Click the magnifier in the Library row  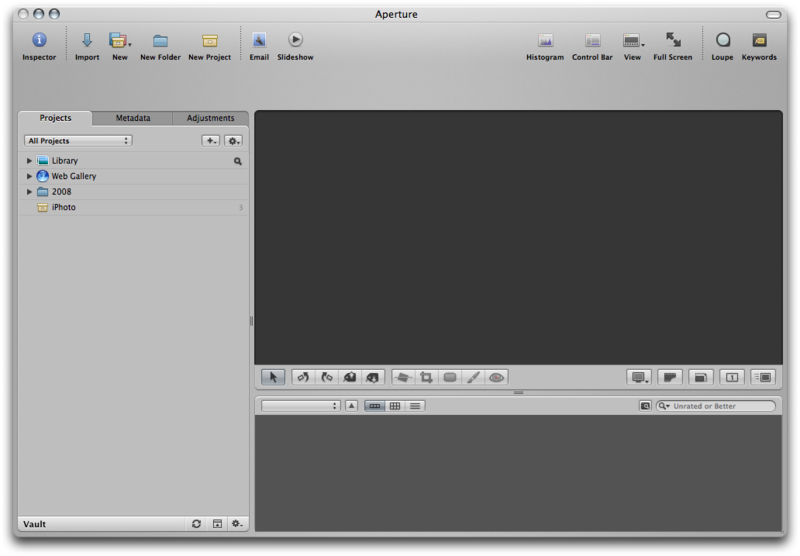click(x=238, y=161)
